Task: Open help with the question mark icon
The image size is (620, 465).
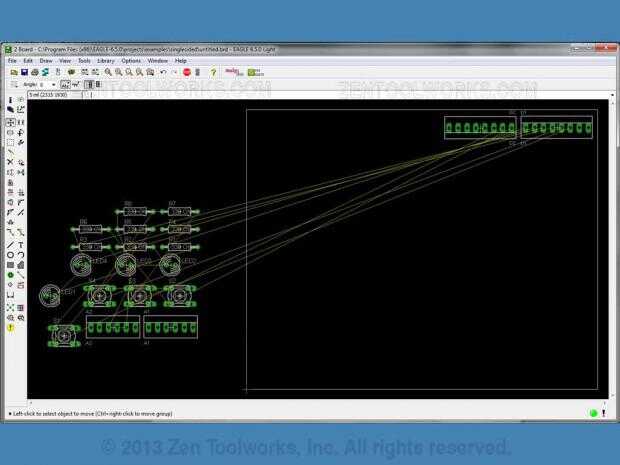Action: pyautogui.click(x=214, y=72)
